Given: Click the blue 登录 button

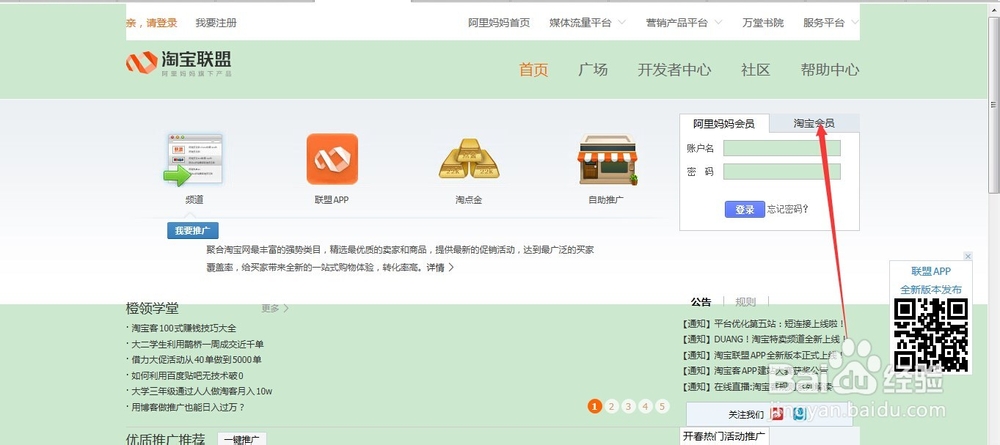Looking at the screenshot, I should click(745, 209).
